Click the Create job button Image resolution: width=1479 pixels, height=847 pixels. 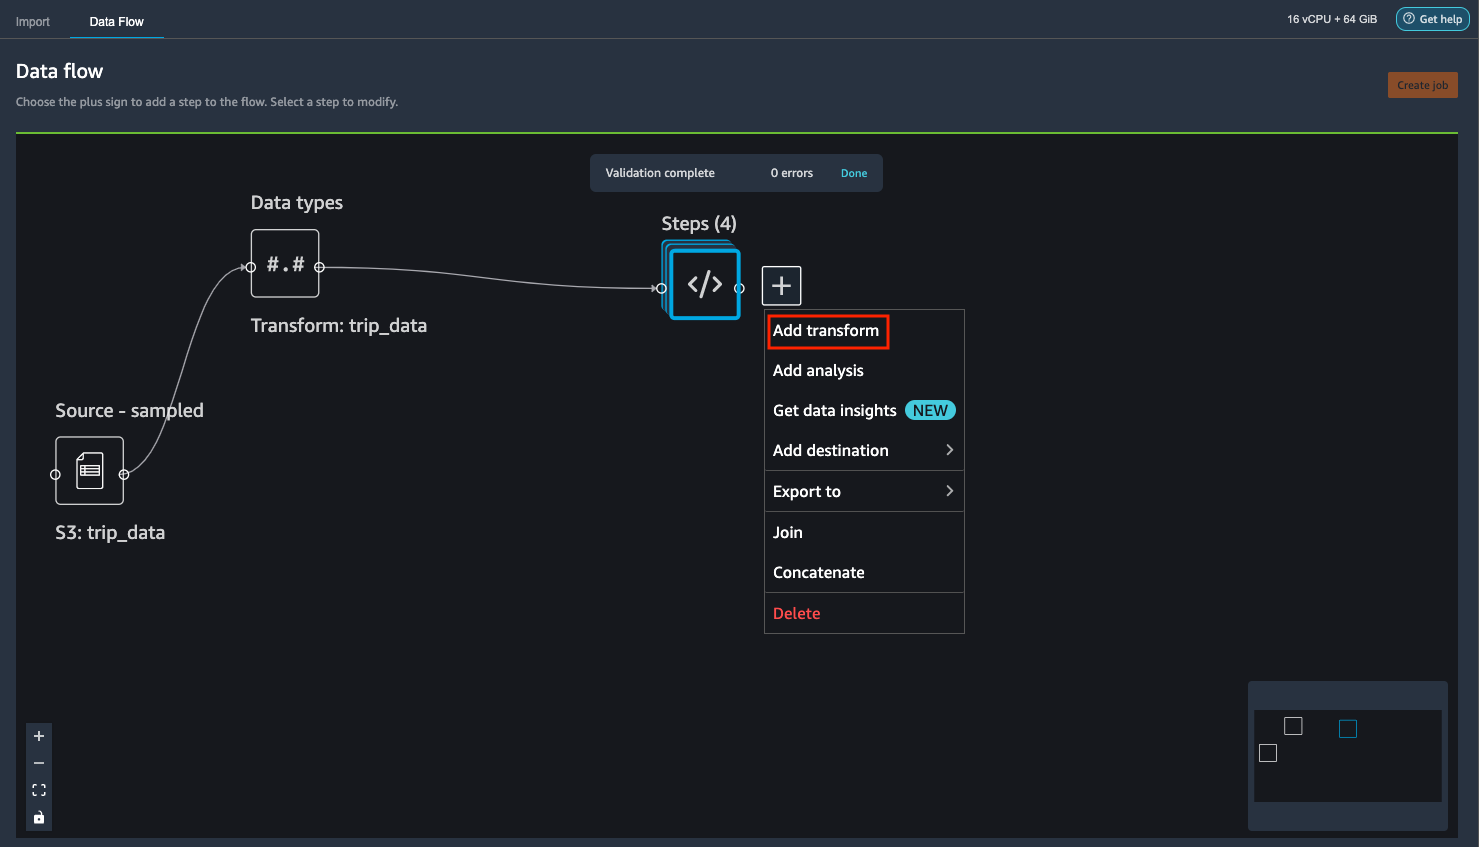[1422, 85]
